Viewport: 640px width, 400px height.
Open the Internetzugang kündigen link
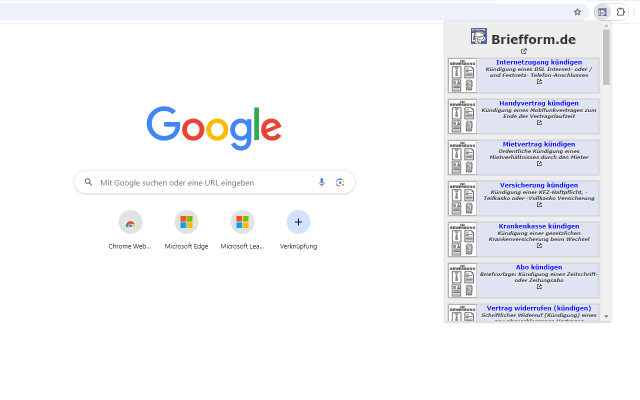539,62
